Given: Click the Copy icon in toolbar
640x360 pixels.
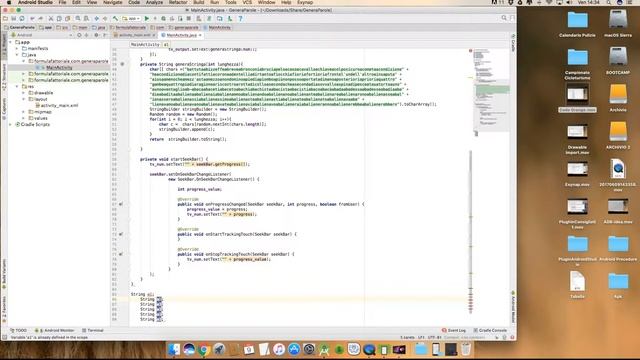Looking at the screenshot, I should click(x=59, y=18).
